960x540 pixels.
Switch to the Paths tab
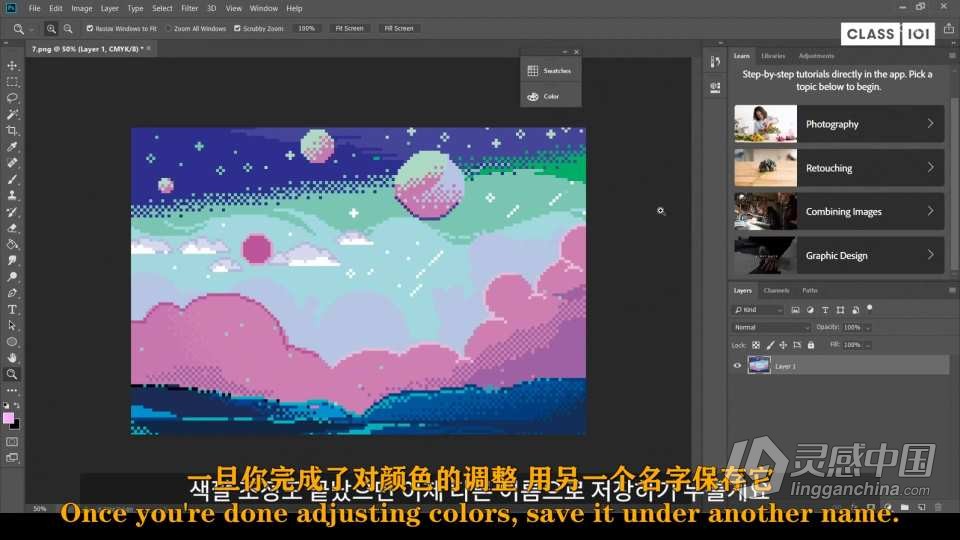tap(810, 290)
